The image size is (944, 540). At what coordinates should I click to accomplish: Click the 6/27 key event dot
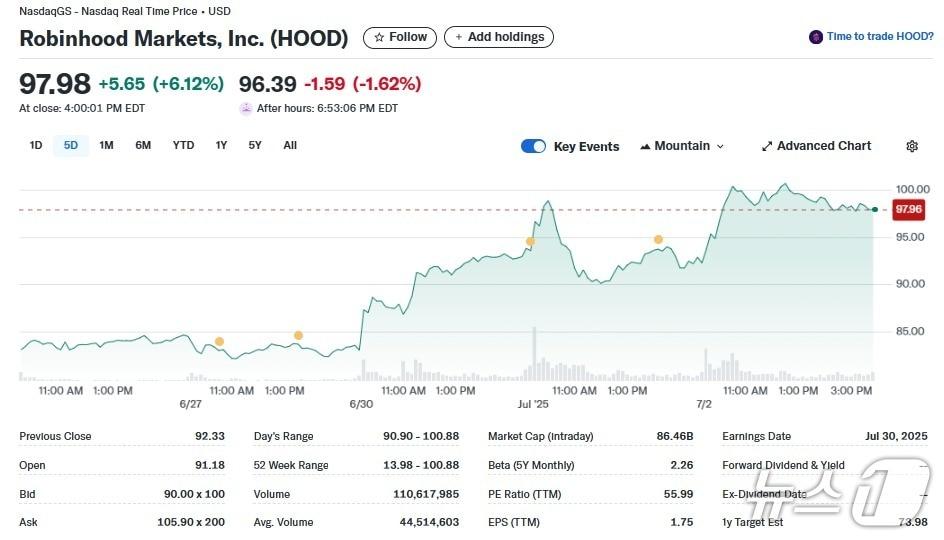coord(219,342)
